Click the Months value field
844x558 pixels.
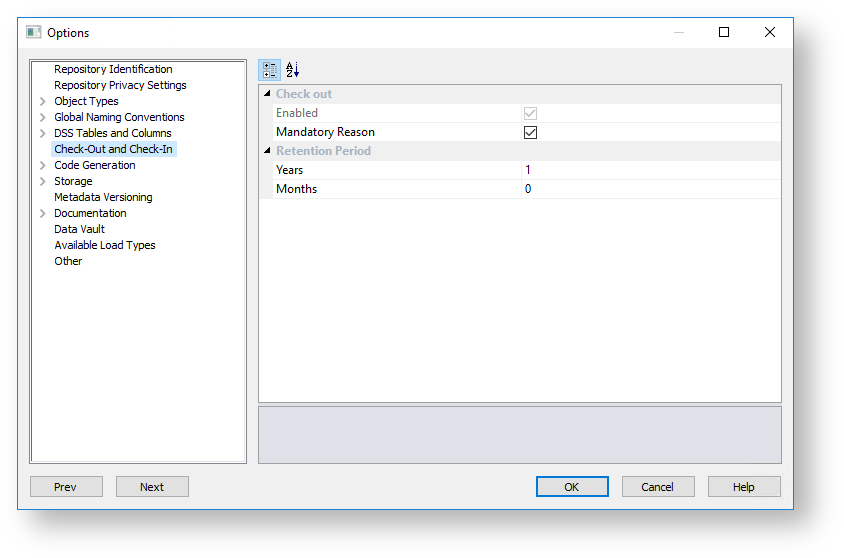click(x=650, y=189)
